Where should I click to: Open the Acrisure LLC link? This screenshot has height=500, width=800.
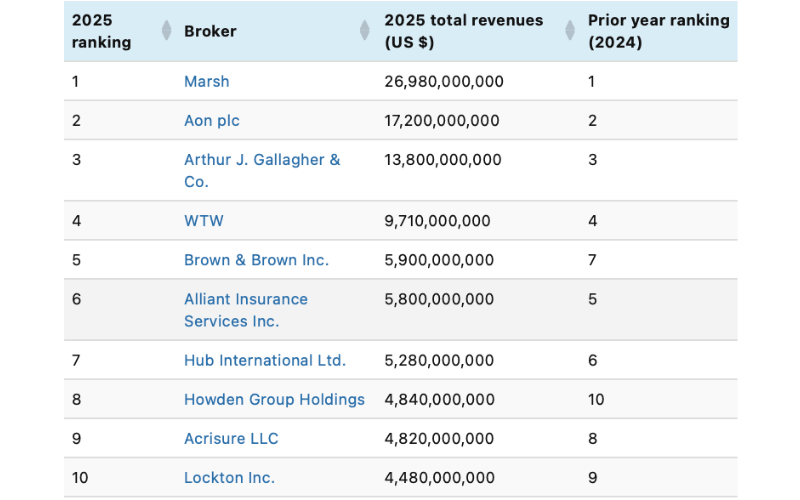pyautogui.click(x=231, y=439)
